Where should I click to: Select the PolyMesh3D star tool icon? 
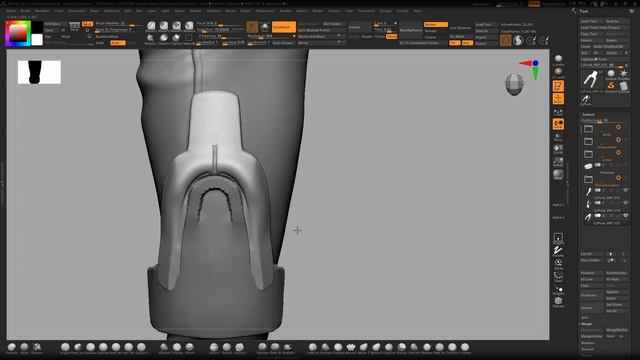[624, 73]
